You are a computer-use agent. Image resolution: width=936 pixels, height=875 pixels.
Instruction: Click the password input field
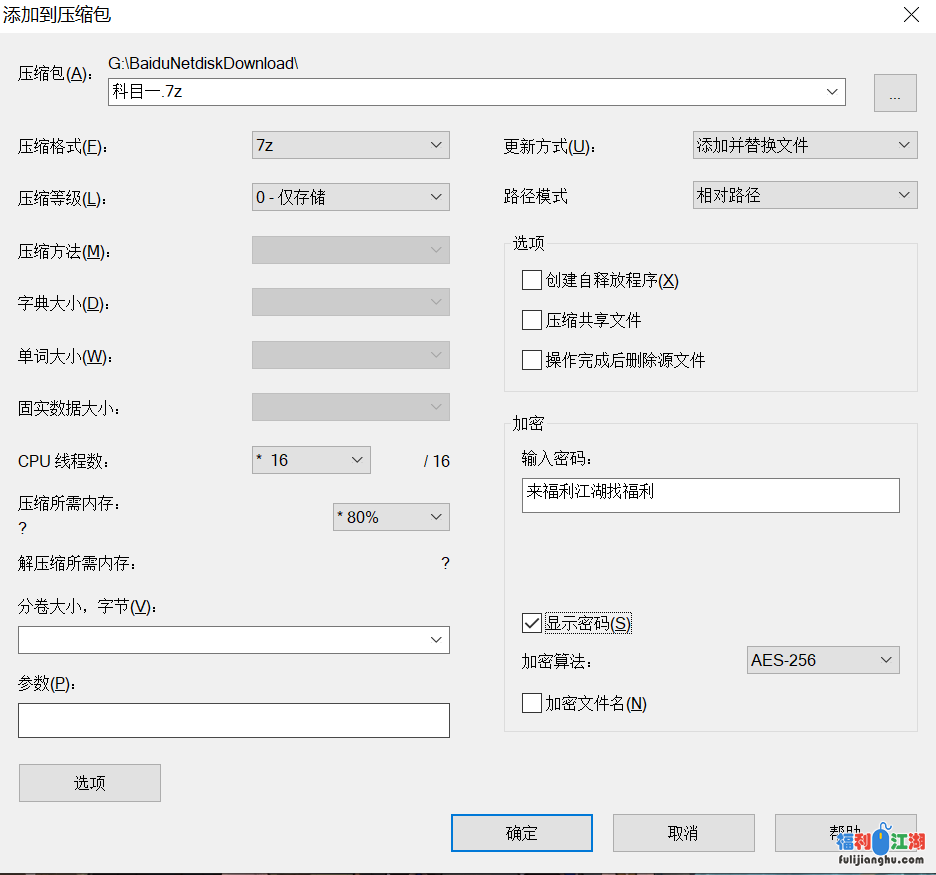[710, 495]
